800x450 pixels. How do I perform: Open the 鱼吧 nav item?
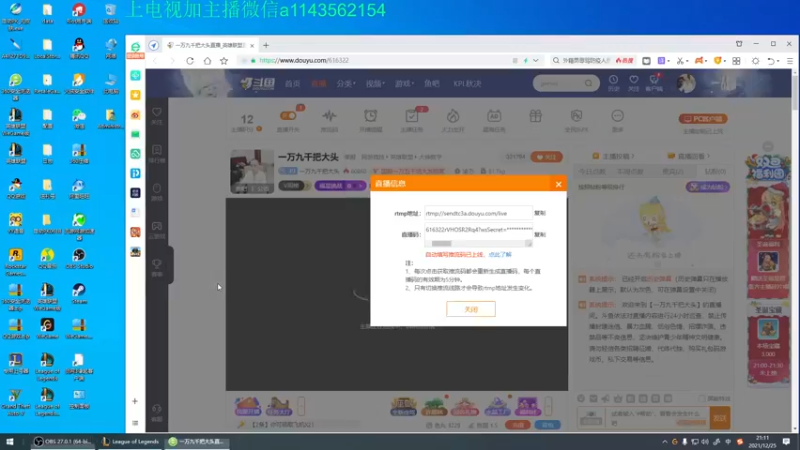tap(432, 84)
